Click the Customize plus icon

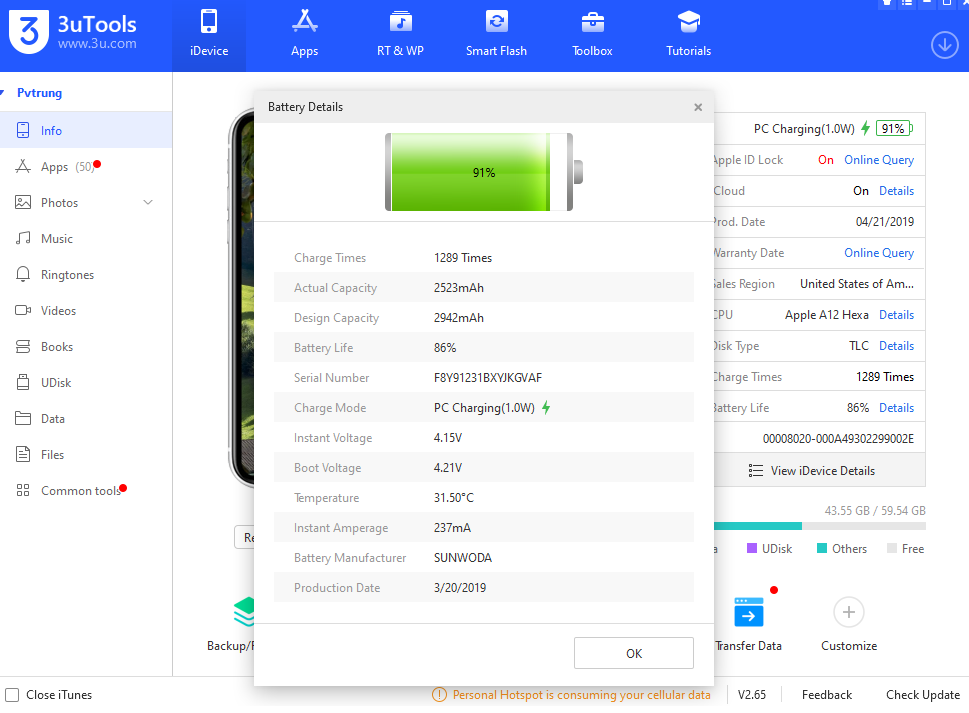[x=848, y=612]
